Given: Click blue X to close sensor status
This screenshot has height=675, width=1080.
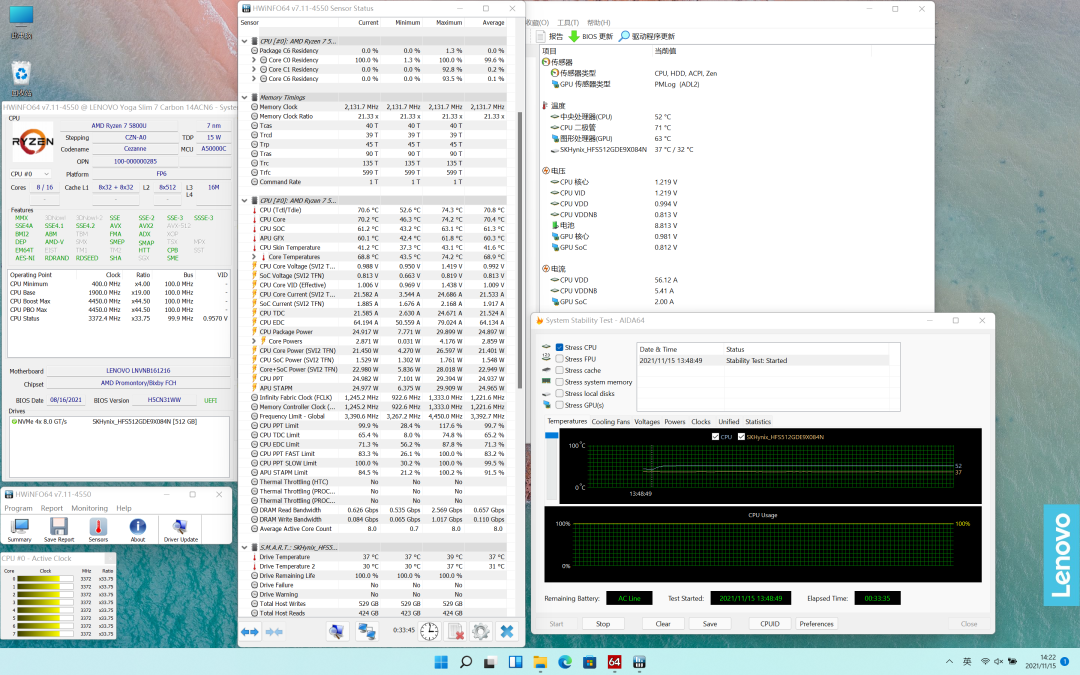Looking at the screenshot, I should pos(507,632).
